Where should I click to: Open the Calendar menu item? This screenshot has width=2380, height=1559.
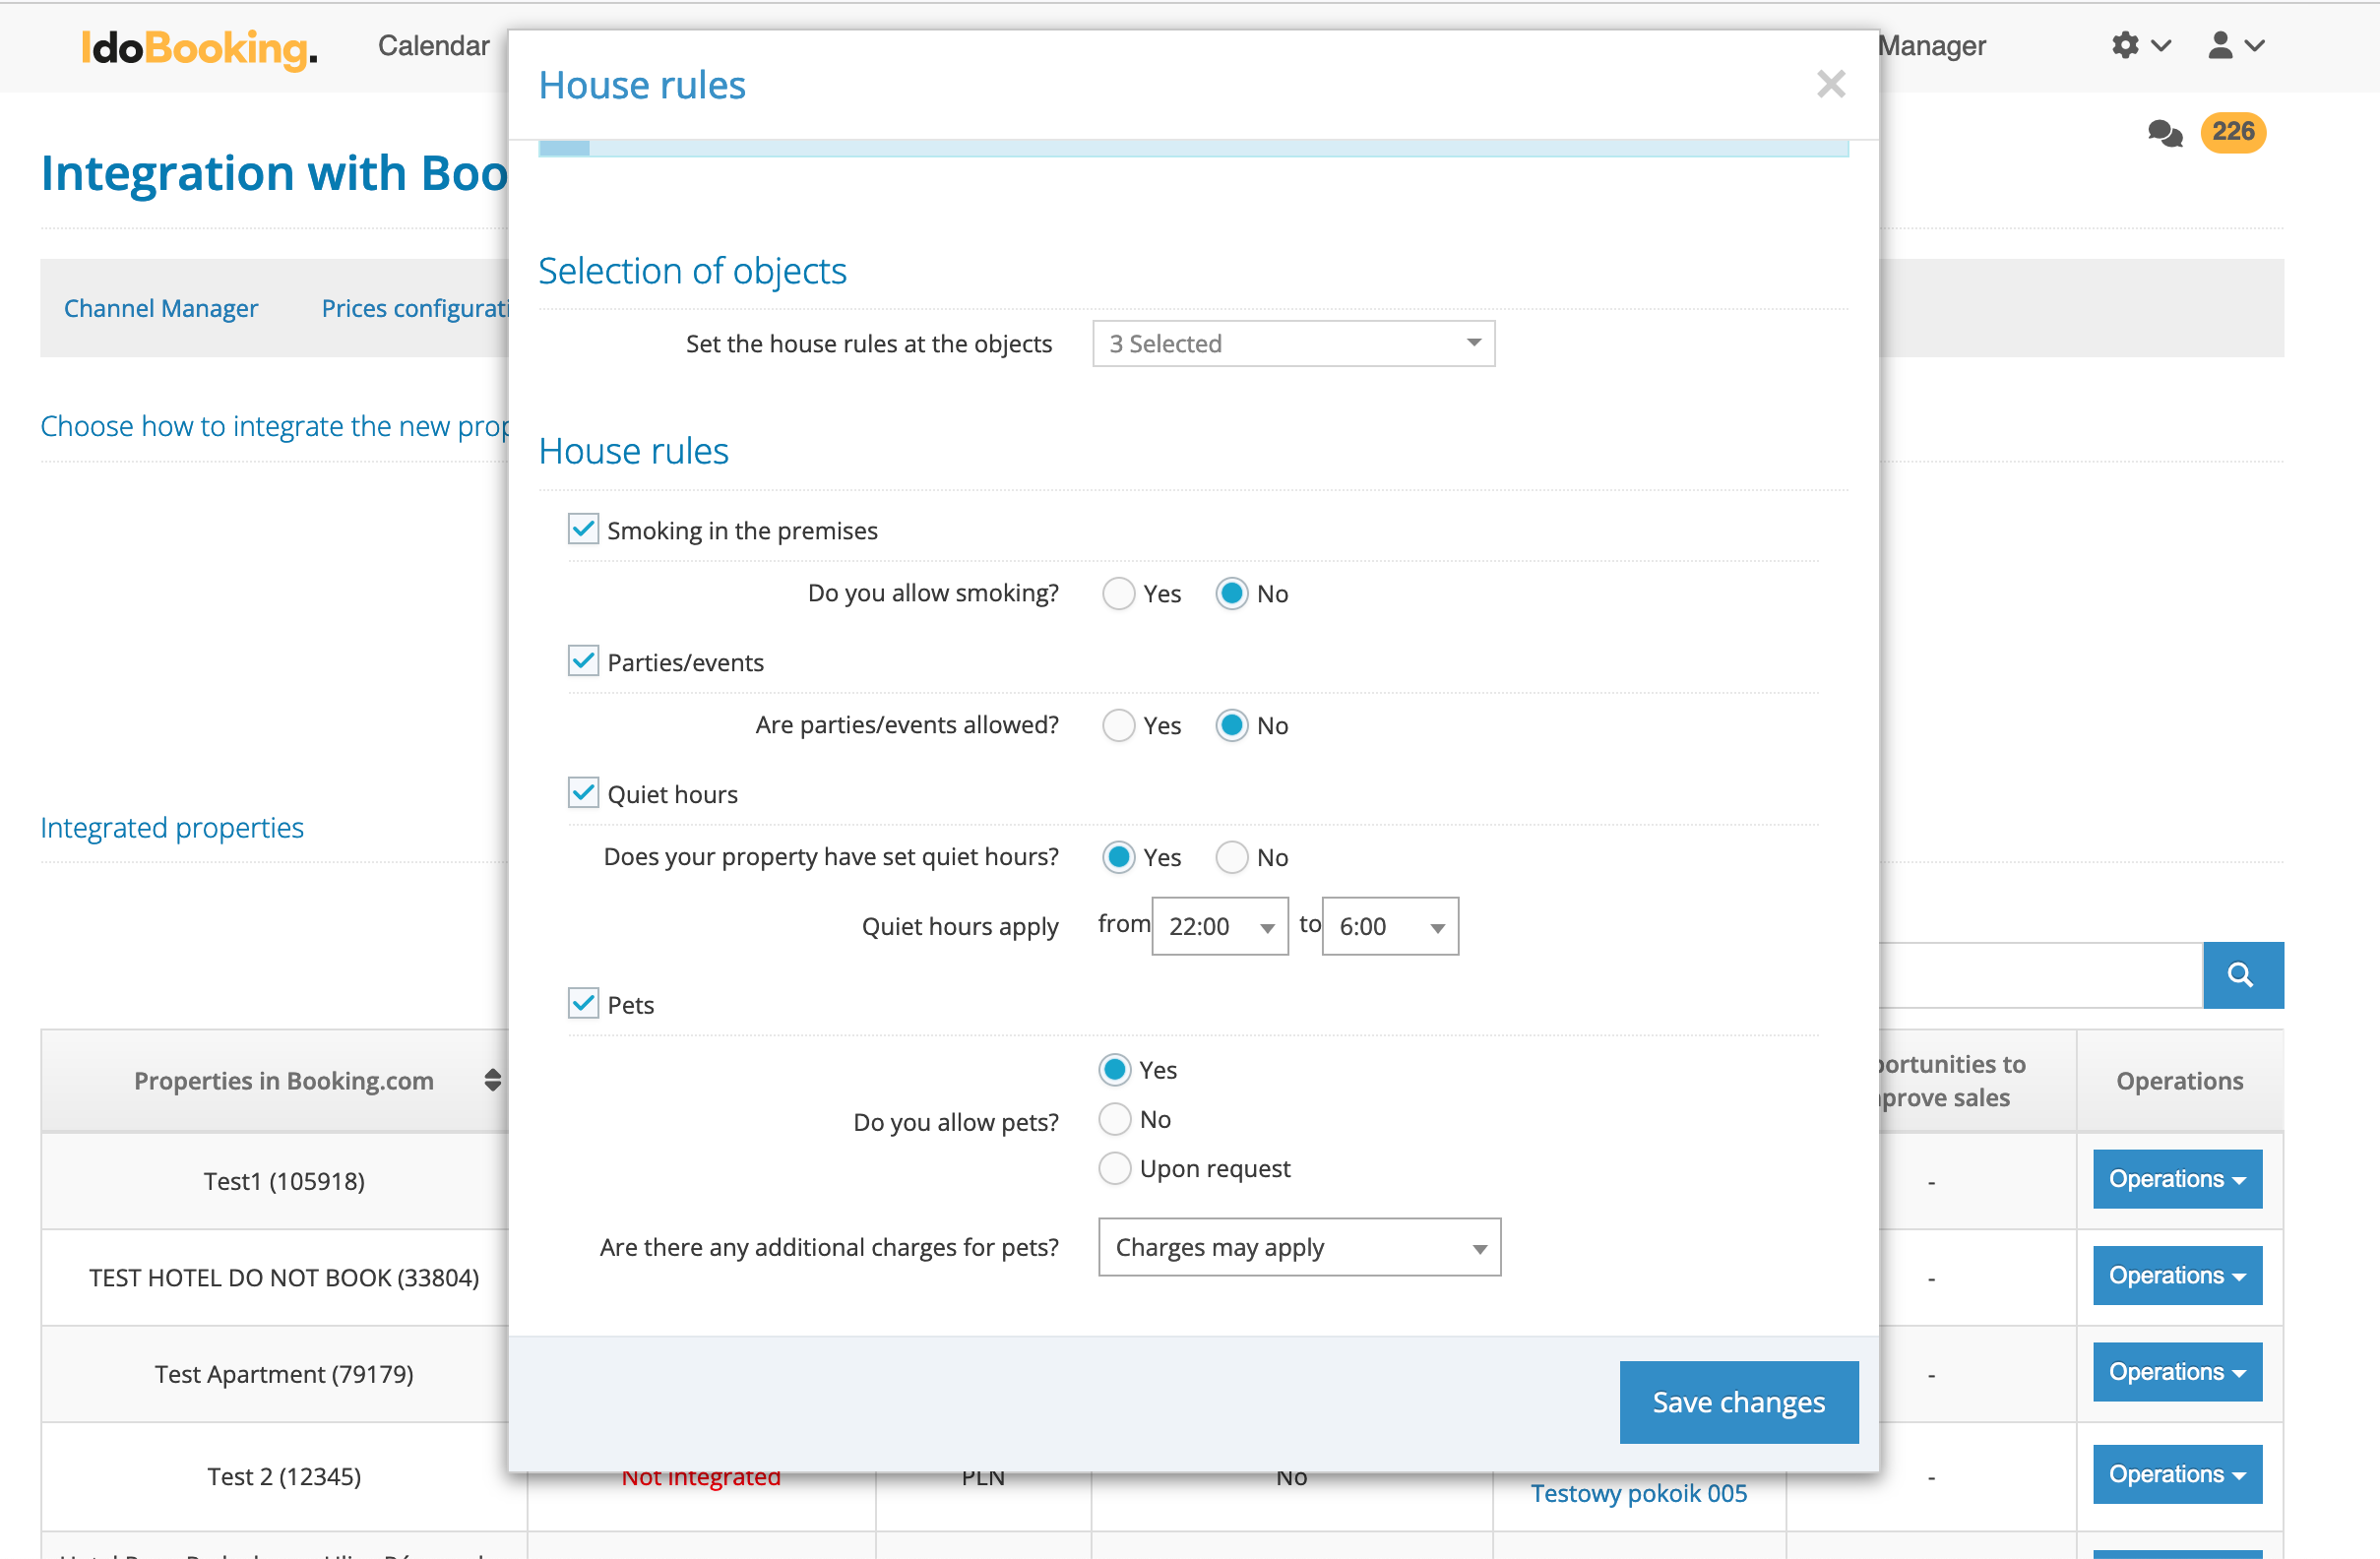[x=433, y=46]
